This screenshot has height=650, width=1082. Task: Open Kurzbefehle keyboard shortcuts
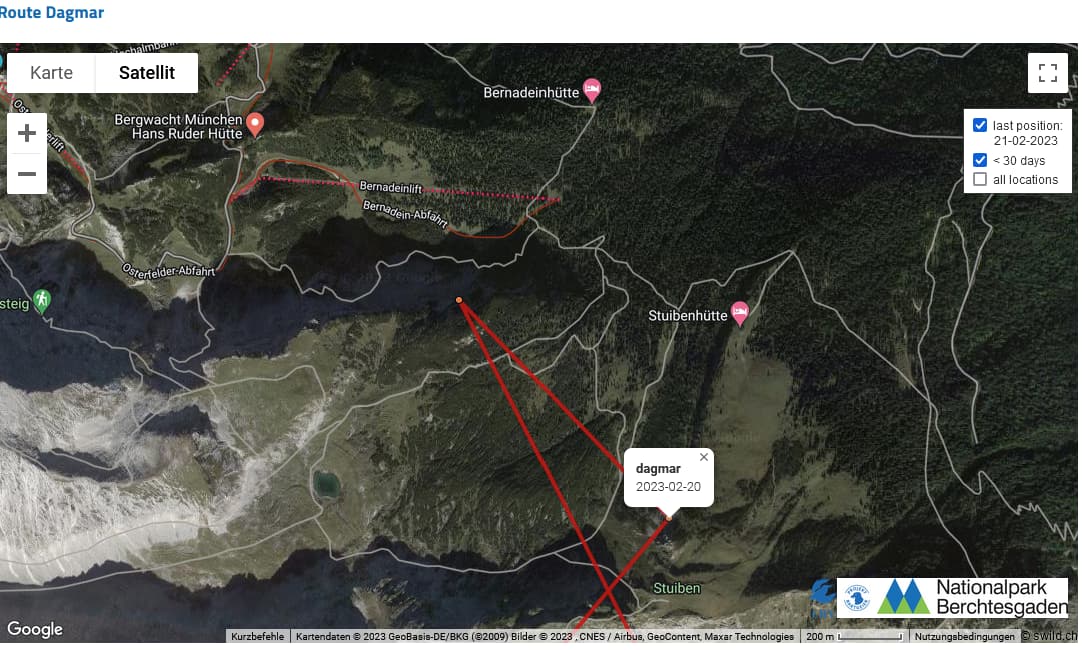(x=257, y=636)
